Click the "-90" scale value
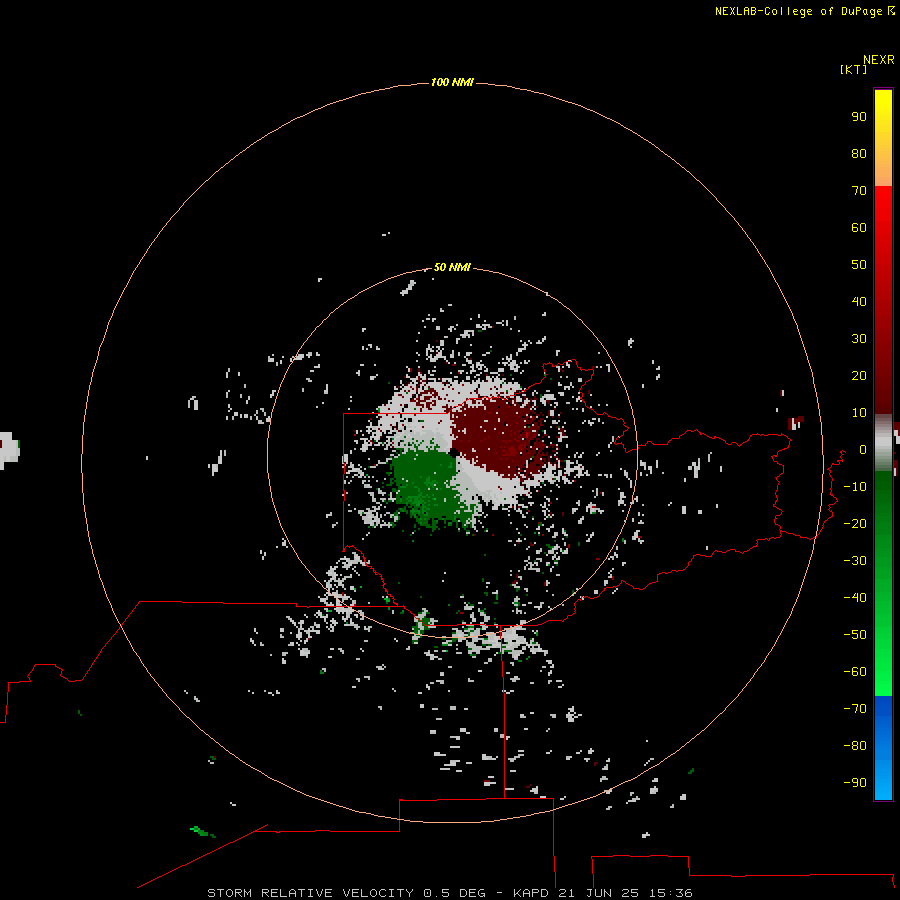Screen dimensions: 900x900 click(x=855, y=782)
